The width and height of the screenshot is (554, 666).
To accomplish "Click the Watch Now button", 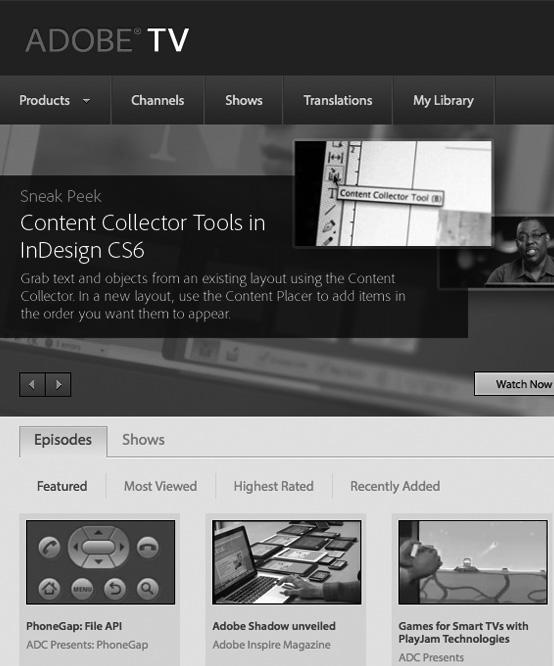I will [514, 384].
